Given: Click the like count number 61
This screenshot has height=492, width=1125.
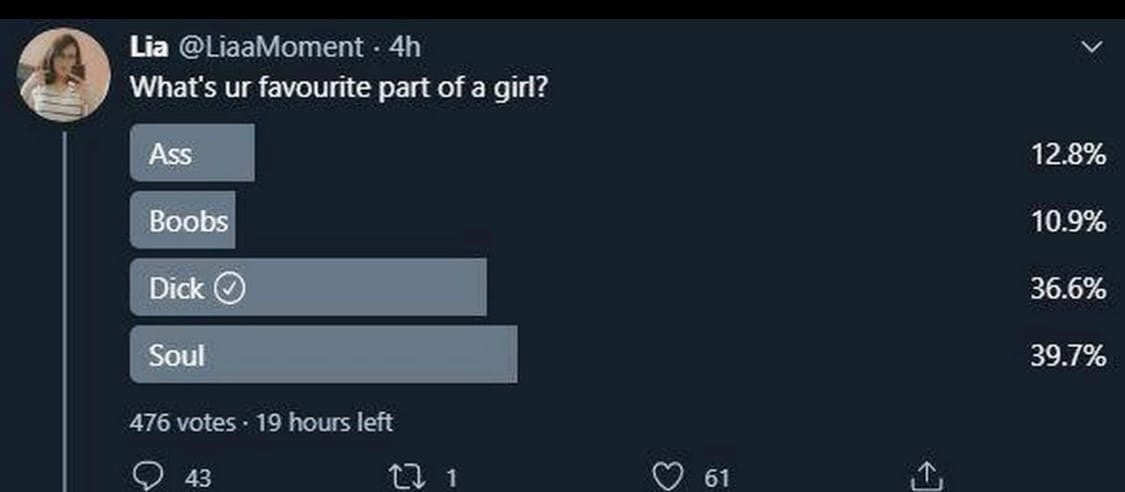Looking at the screenshot, I should tap(716, 478).
